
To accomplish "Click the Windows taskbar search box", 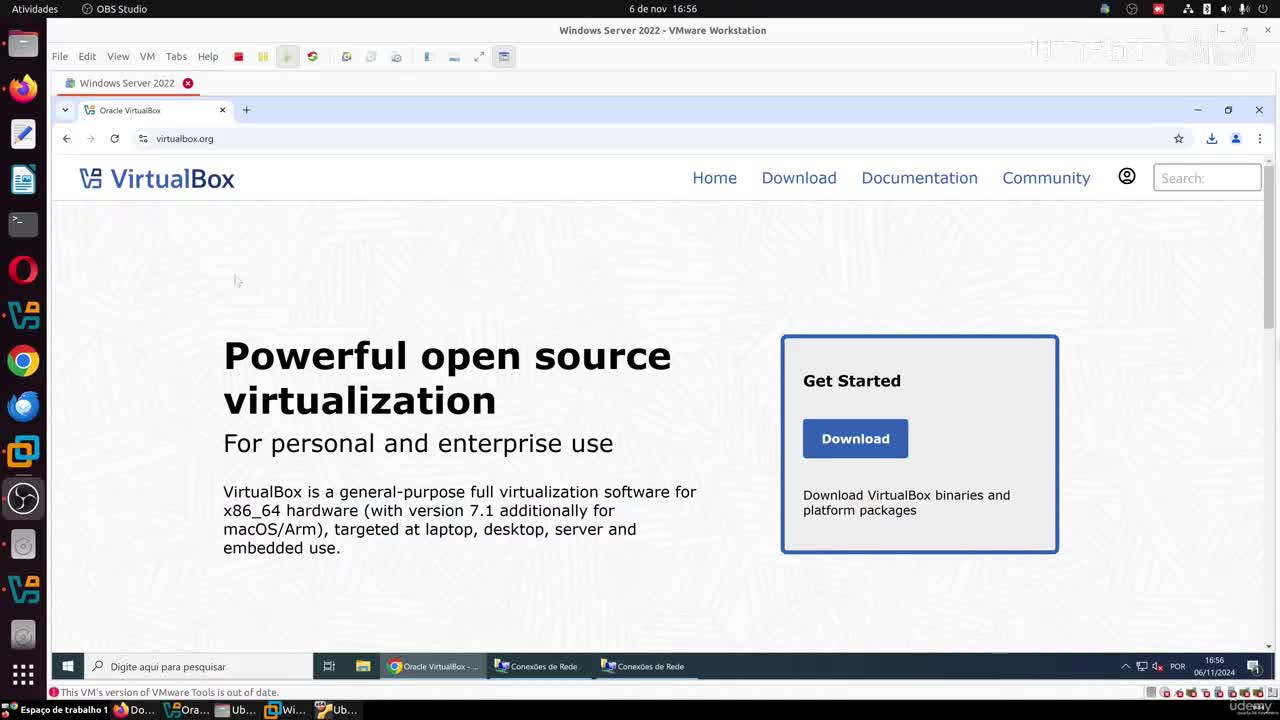I will tap(198, 666).
